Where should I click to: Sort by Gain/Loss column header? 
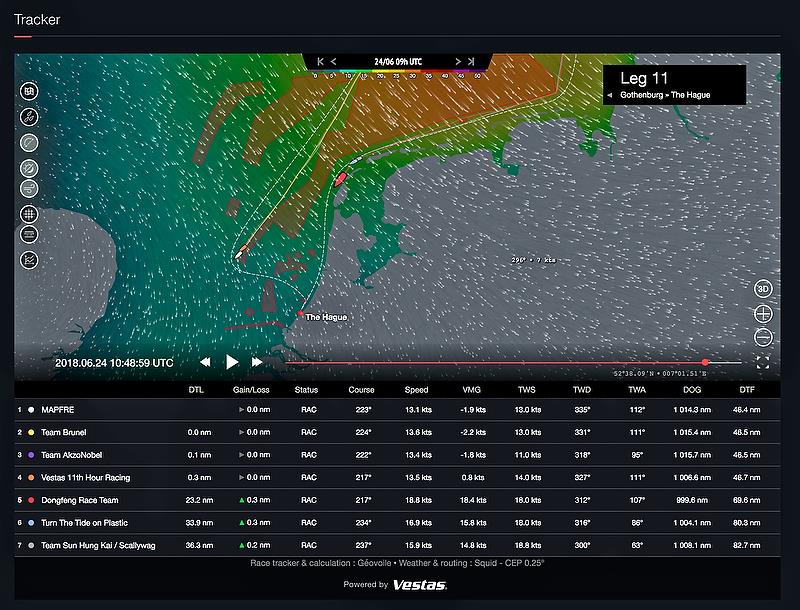pos(251,390)
